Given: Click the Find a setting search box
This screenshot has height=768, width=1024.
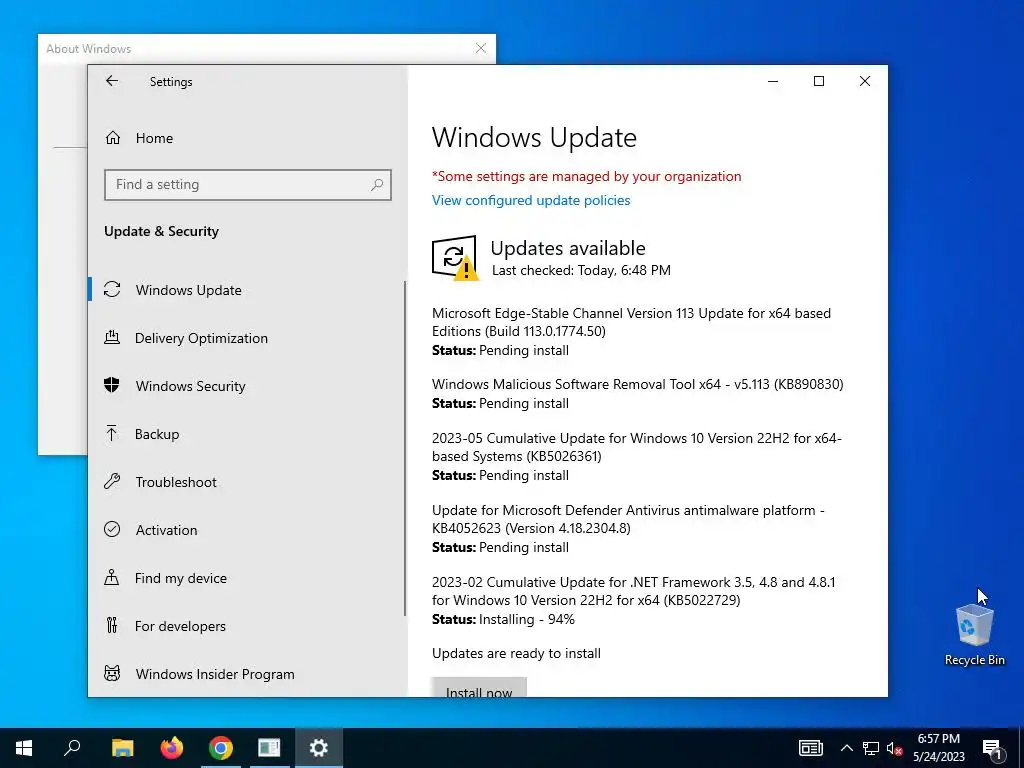Looking at the screenshot, I should (248, 185).
